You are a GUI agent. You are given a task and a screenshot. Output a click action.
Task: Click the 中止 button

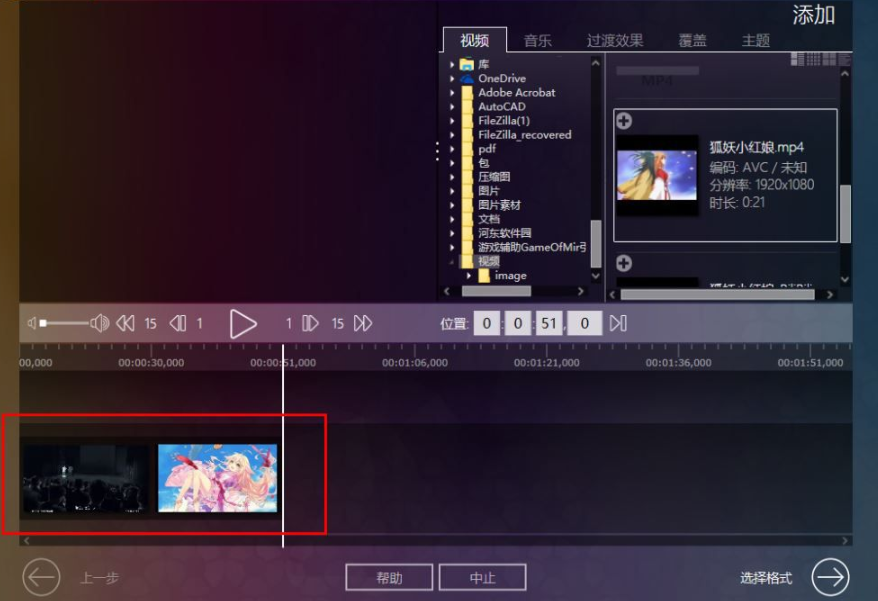click(x=483, y=577)
